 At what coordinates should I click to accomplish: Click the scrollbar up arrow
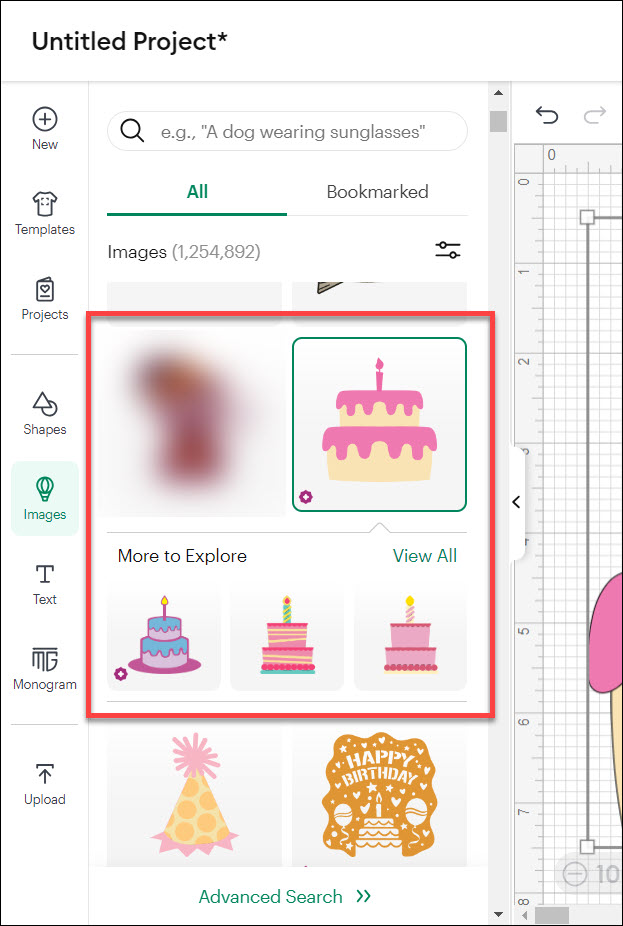(x=498, y=93)
